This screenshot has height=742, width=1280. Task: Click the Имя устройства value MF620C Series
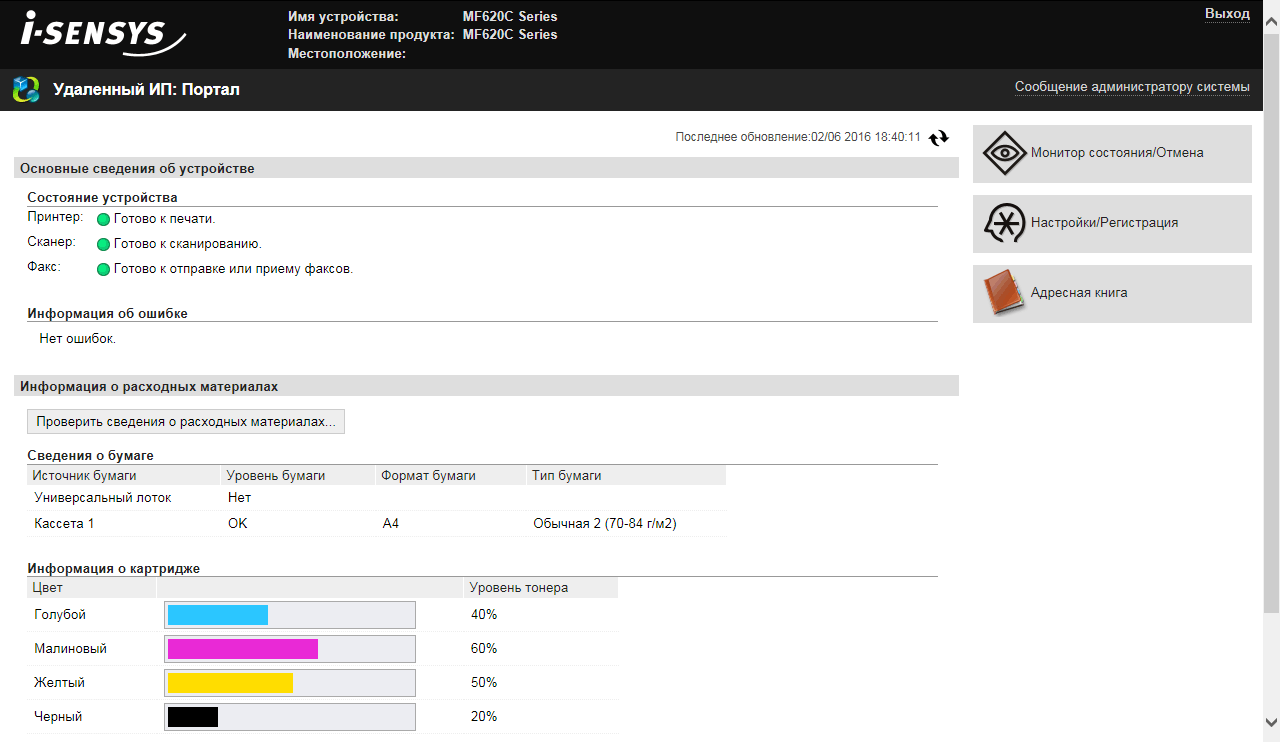coord(510,17)
